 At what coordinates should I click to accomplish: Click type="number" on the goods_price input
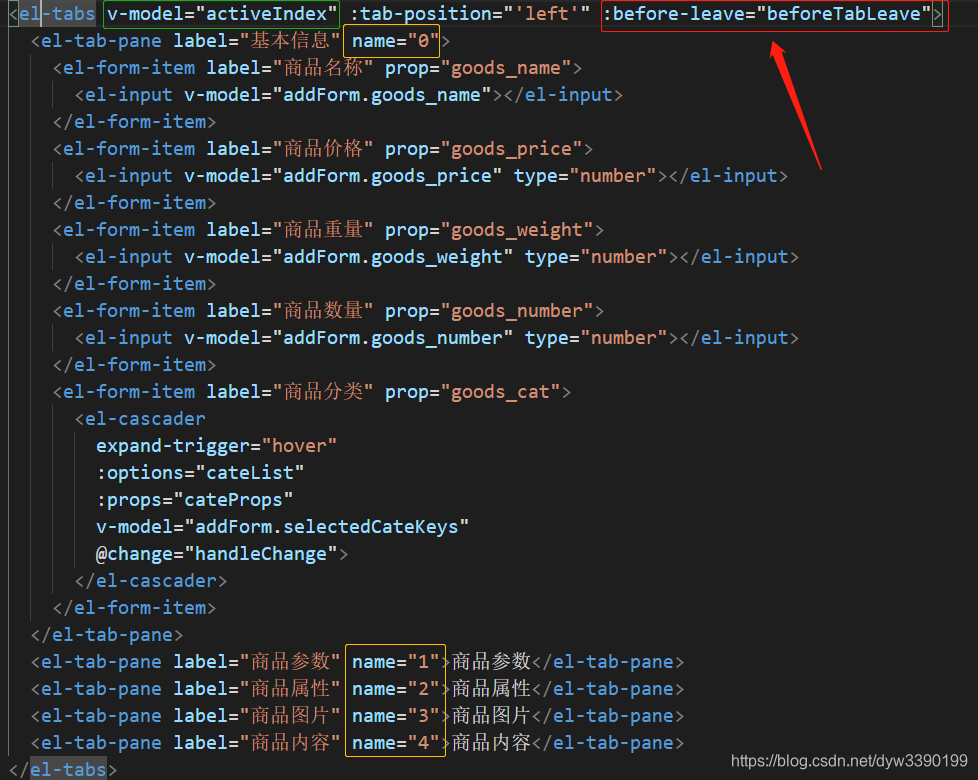(x=585, y=176)
